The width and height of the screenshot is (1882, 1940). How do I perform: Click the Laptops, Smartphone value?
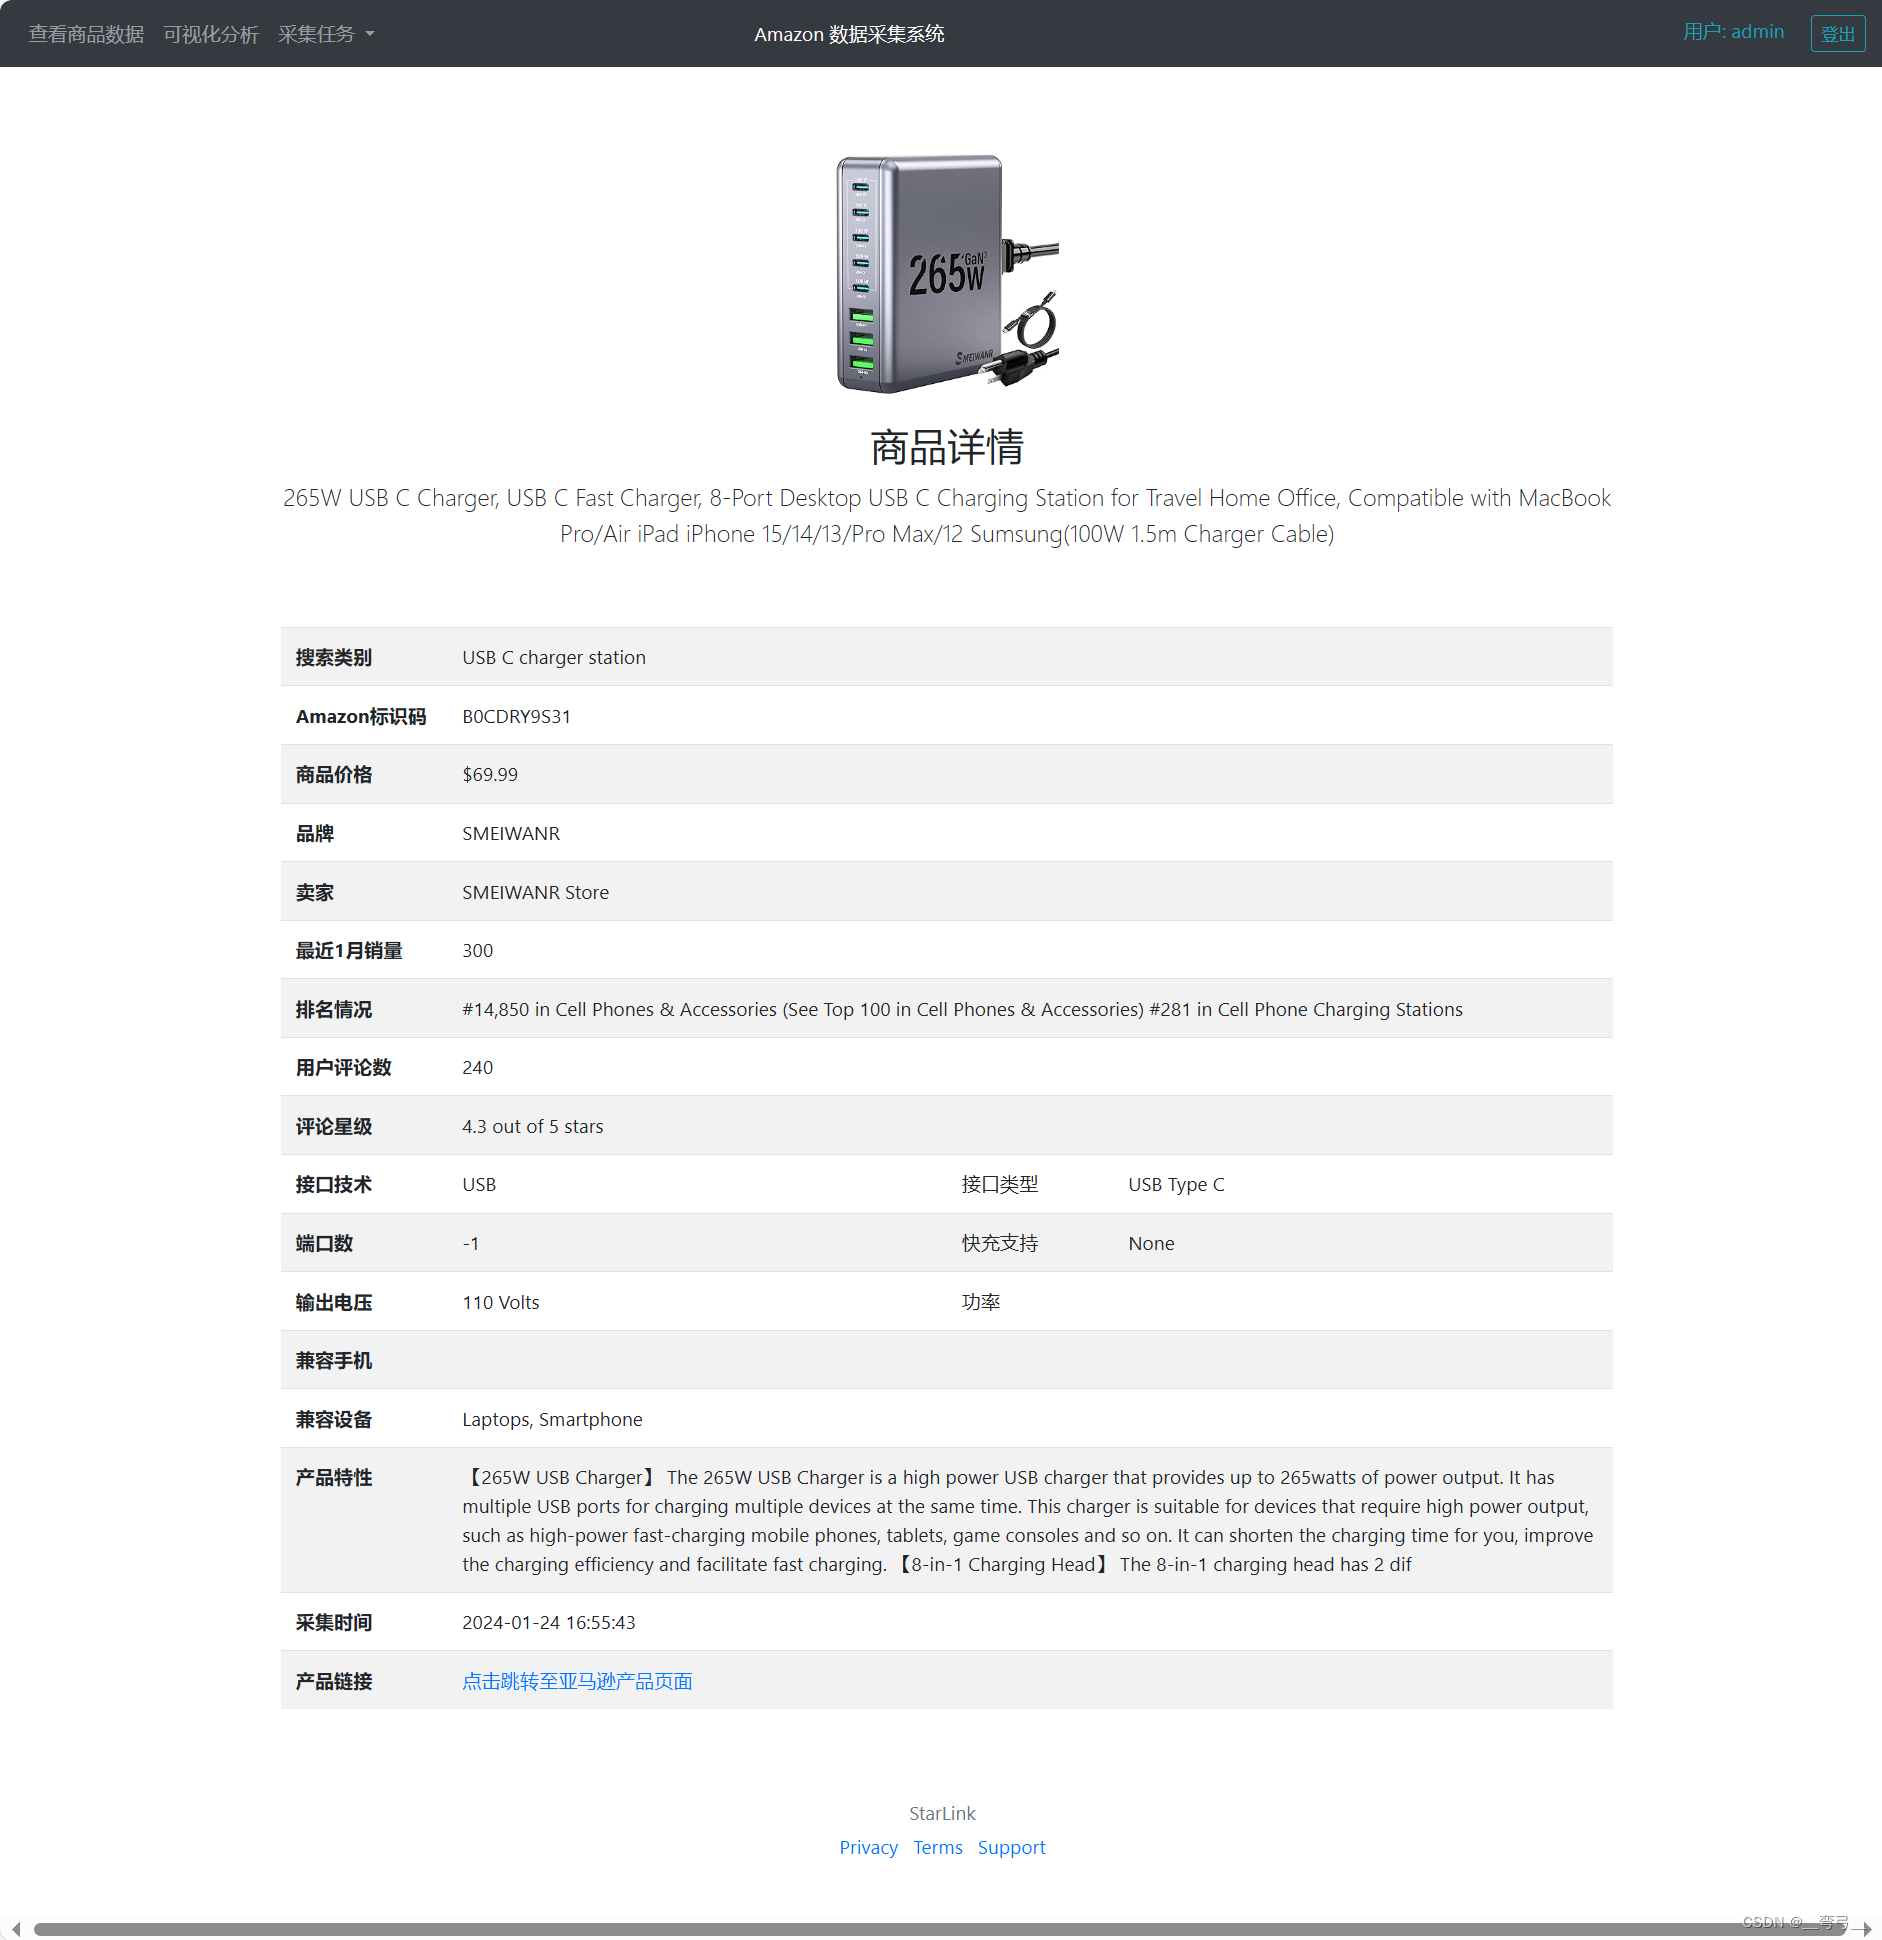(x=552, y=1419)
